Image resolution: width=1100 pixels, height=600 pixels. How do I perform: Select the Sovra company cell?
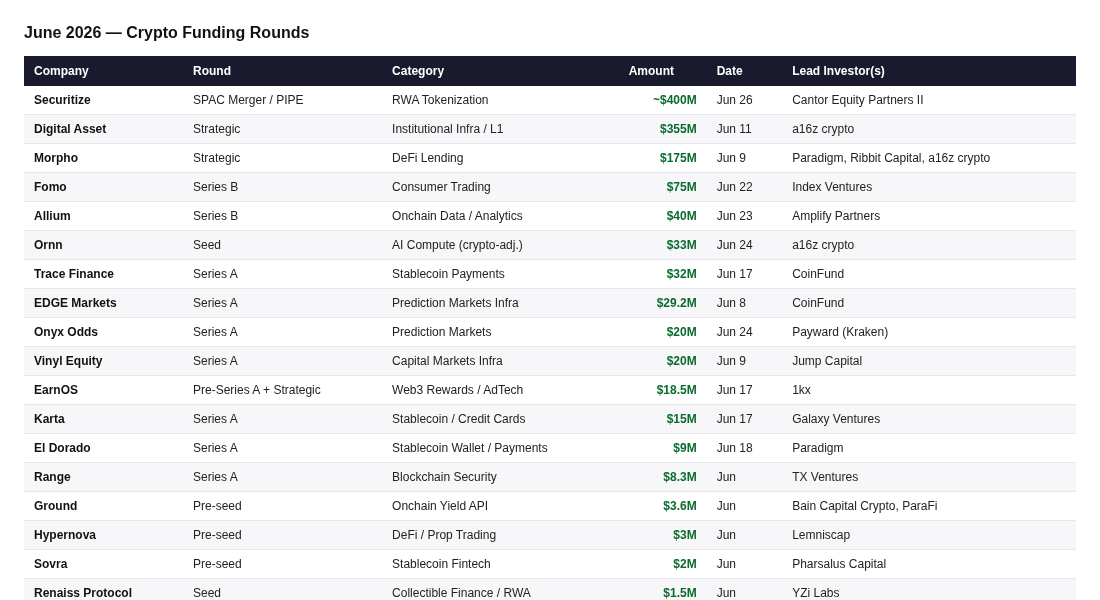click(51, 564)
